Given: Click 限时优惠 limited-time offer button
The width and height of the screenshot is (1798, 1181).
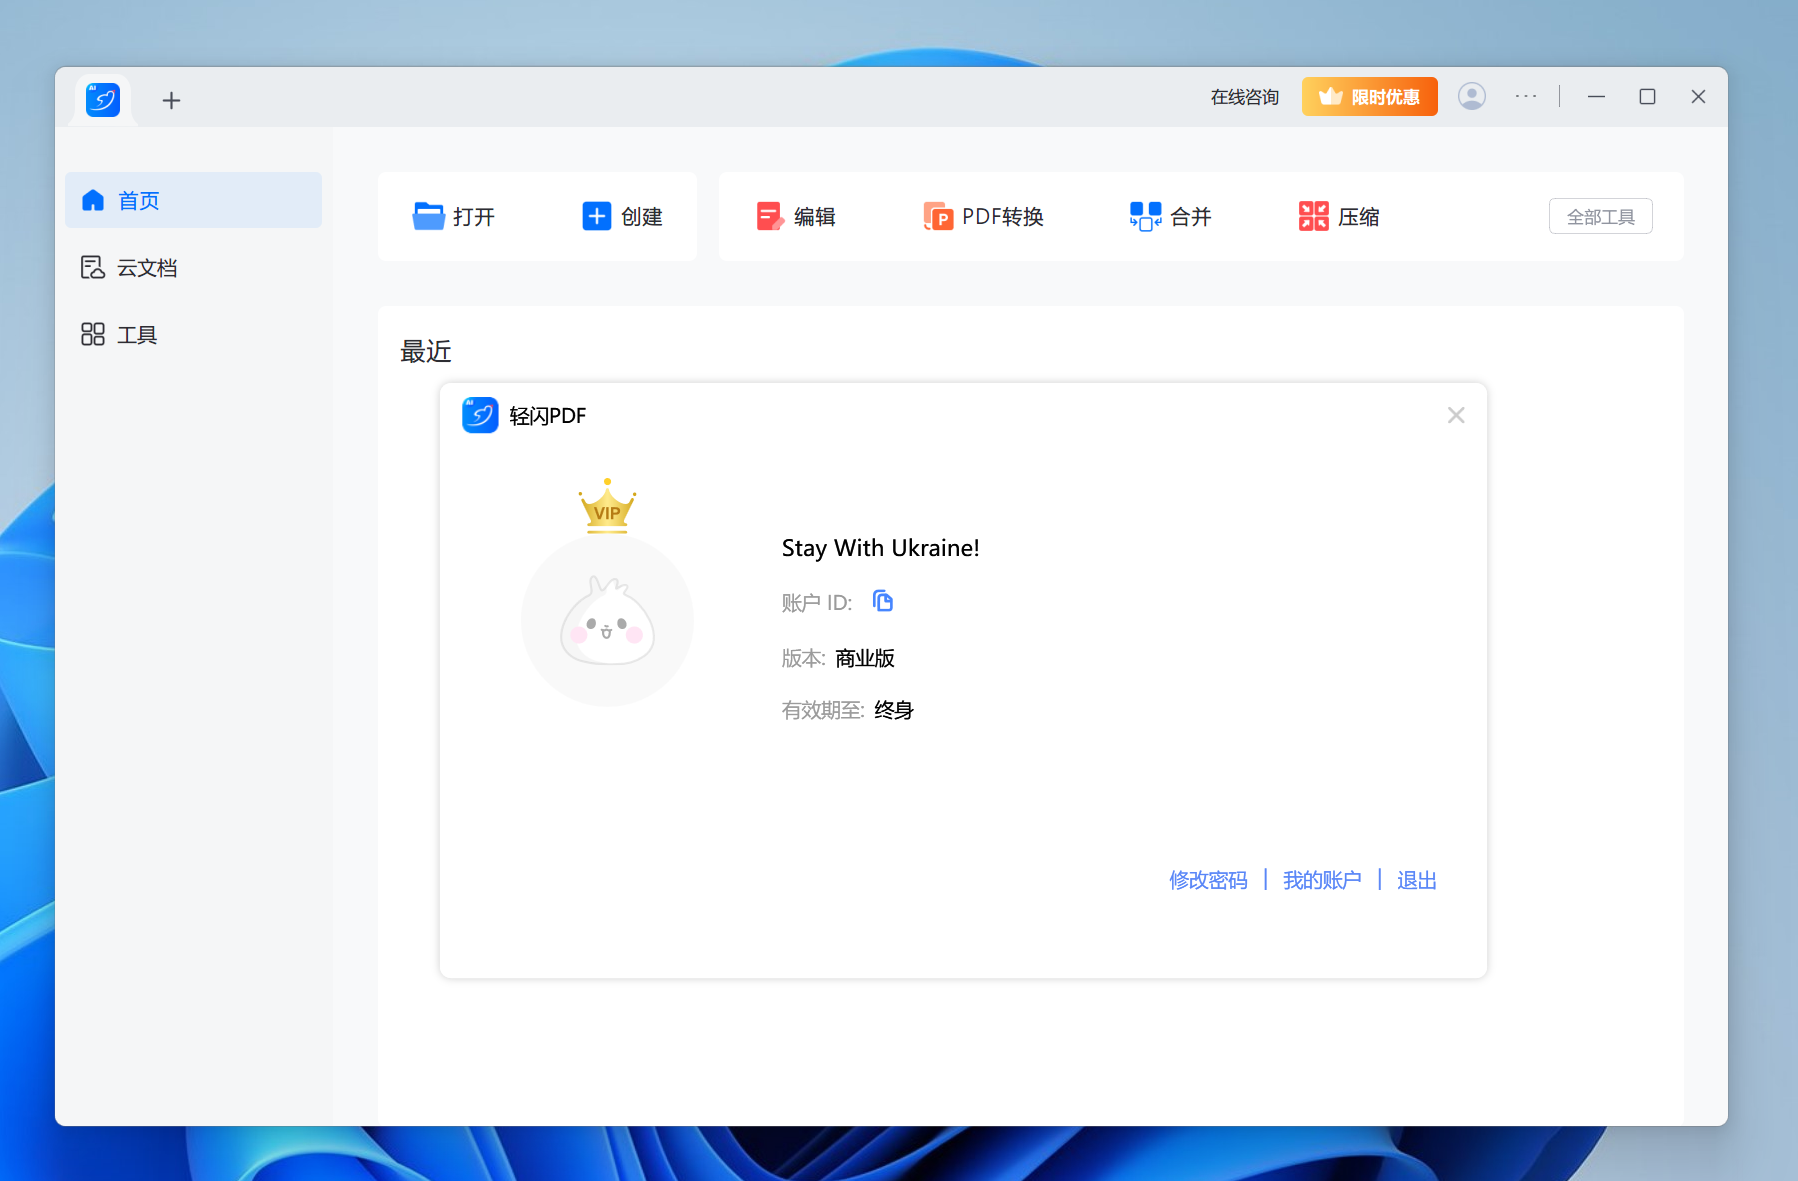Looking at the screenshot, I should pos(1369,97).
